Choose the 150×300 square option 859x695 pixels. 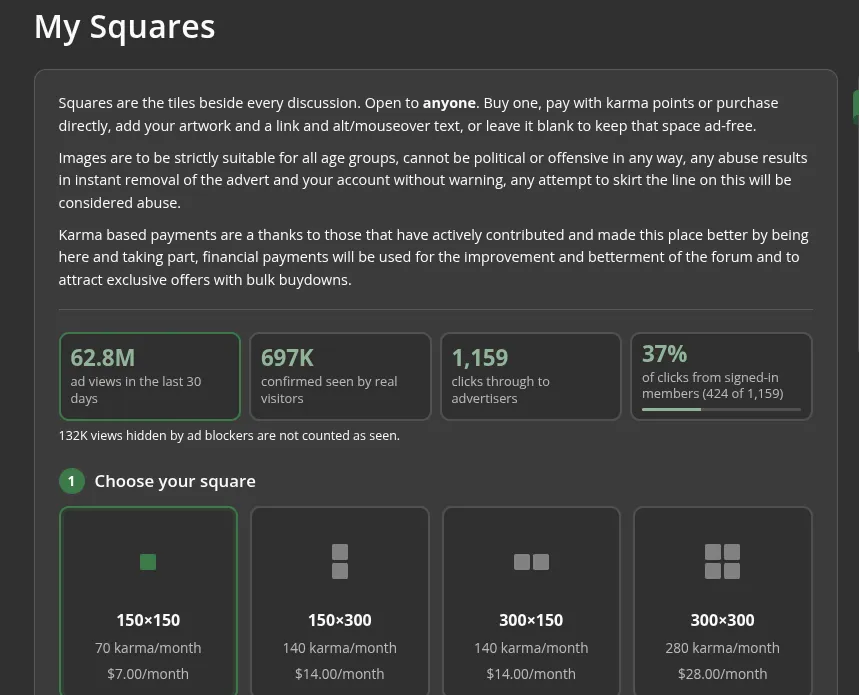340,601
